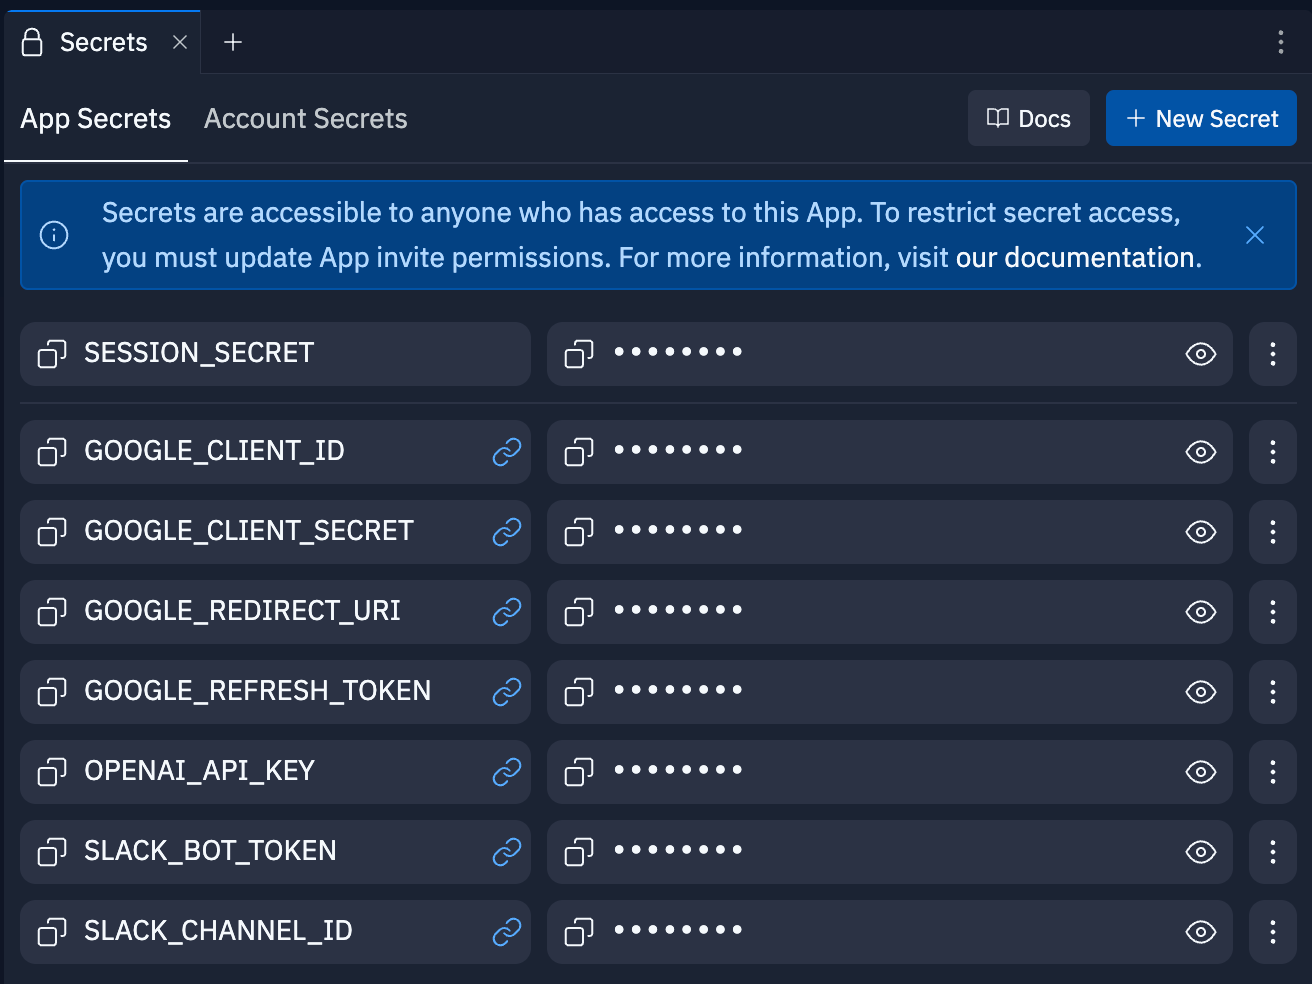1312x984 pixels.
Task: Open the options menu for SESSION_SECRET
Action: [x=1272, y=354]
